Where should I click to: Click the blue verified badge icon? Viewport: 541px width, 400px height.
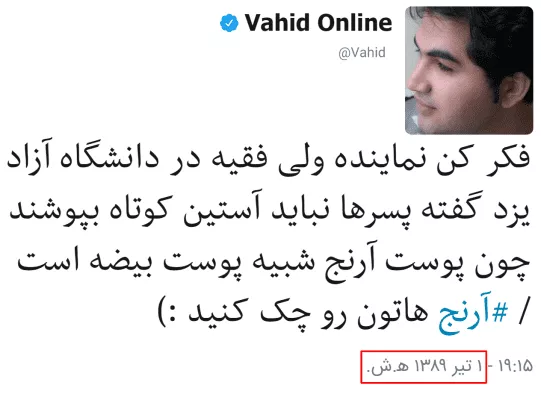(x=229, y=23)
